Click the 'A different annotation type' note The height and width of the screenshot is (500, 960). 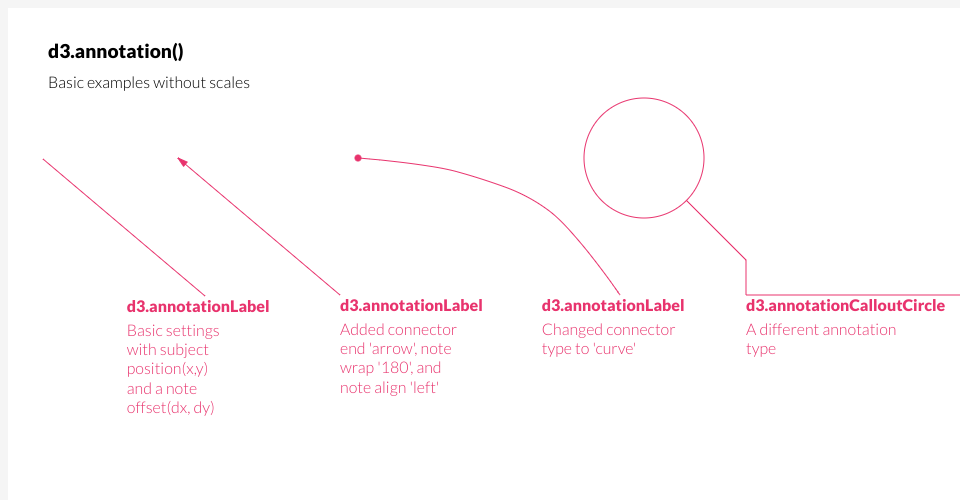click(x=820, y=339)
